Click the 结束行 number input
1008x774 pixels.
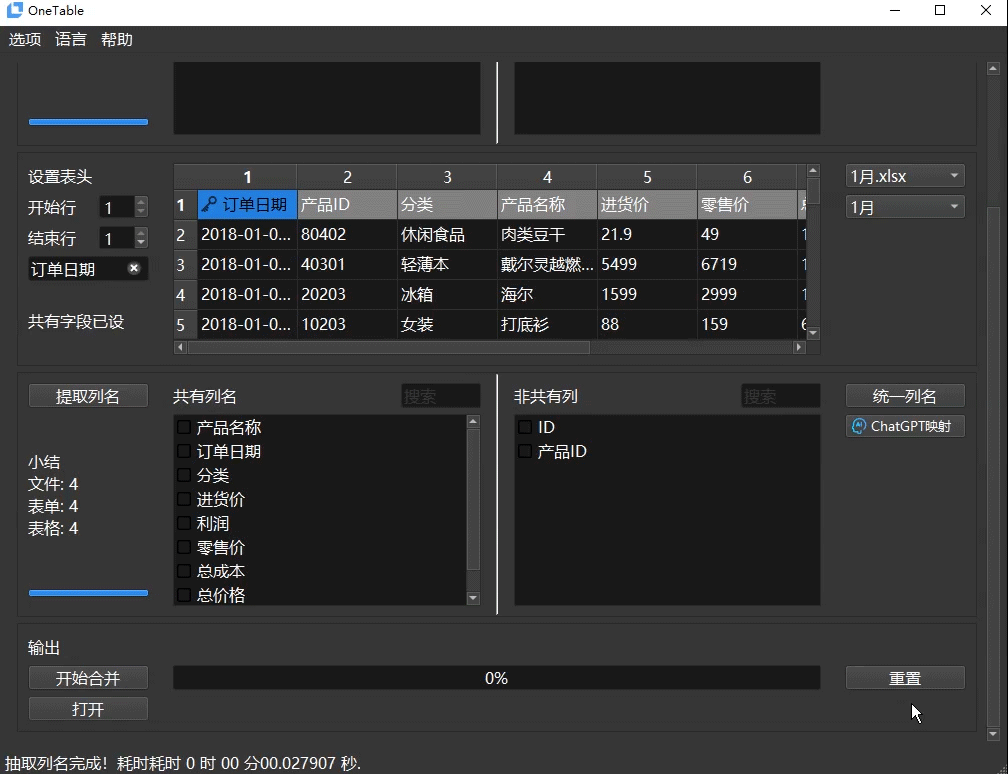tap(118, 238)
